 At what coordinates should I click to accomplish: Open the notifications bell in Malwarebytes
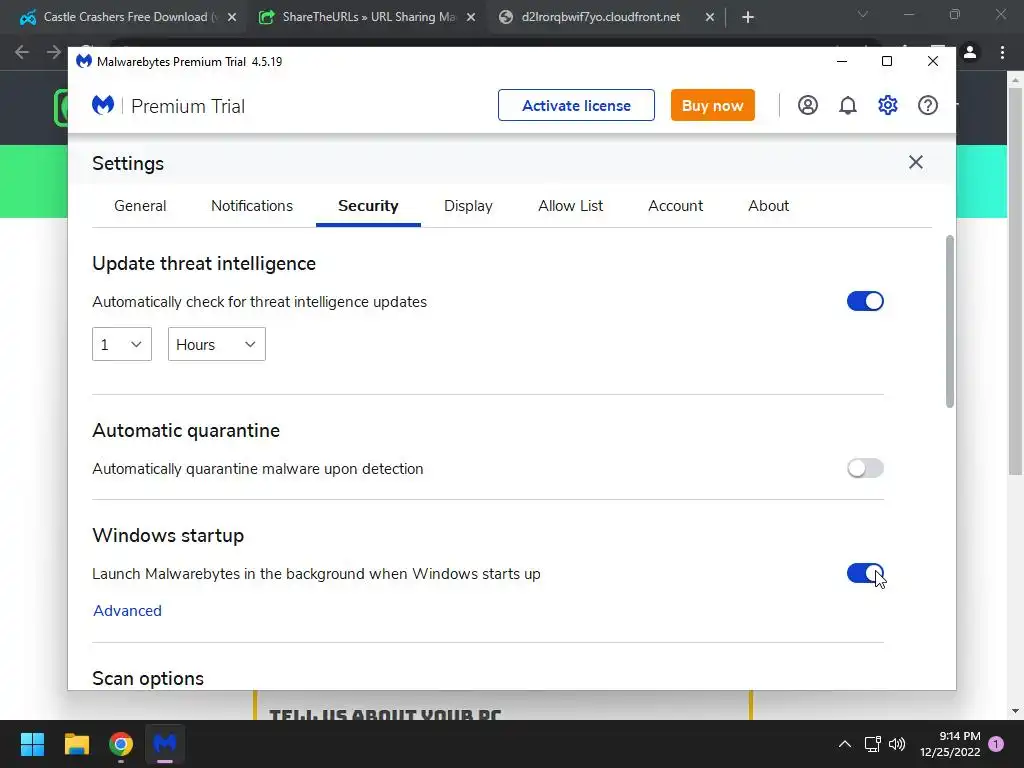[x=848, y=105]
